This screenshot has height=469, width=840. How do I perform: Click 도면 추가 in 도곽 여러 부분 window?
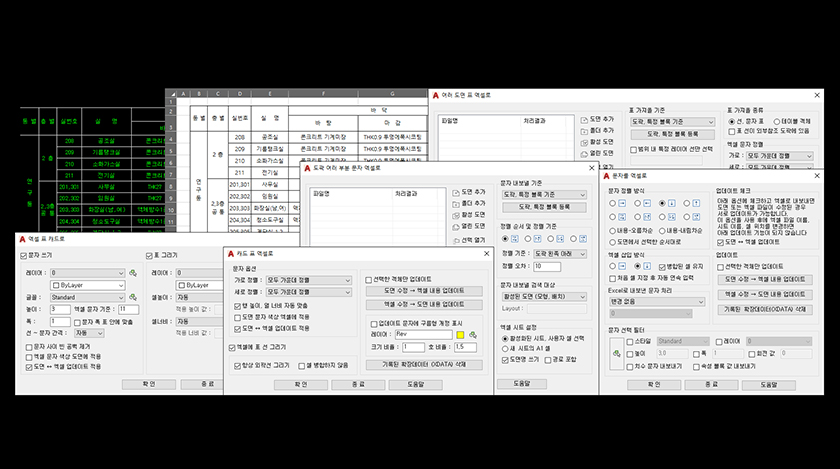pyautogui.click(x=469, y=192)
